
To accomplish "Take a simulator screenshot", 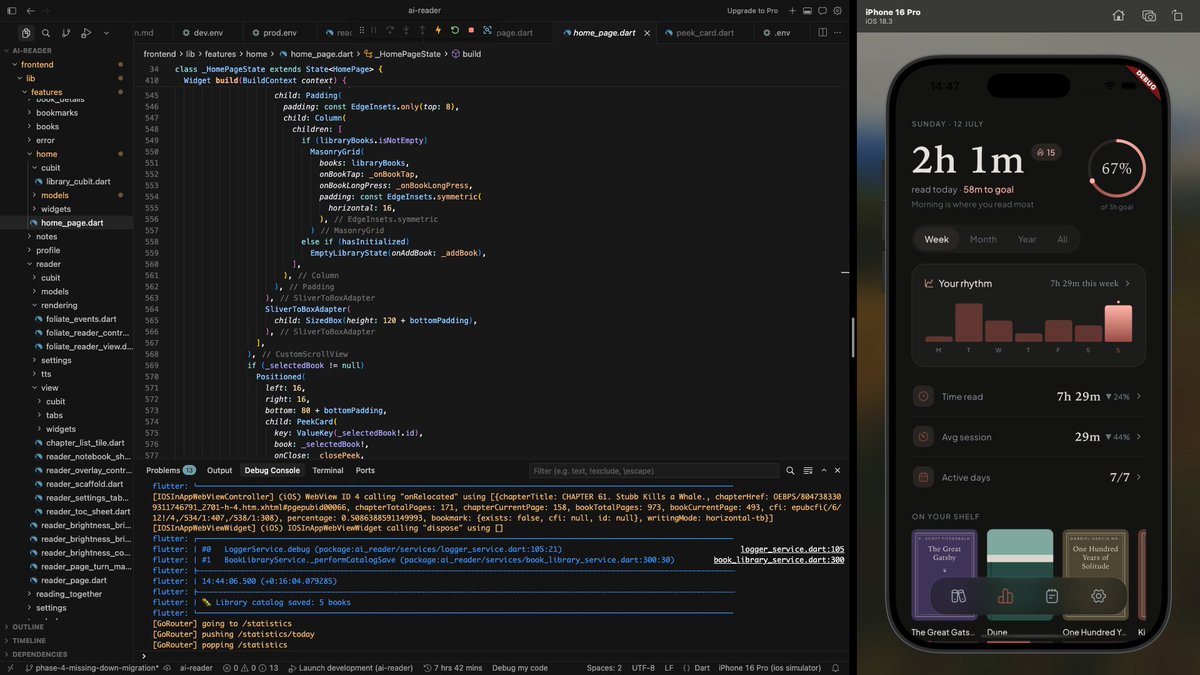I will coord(1149,16).
